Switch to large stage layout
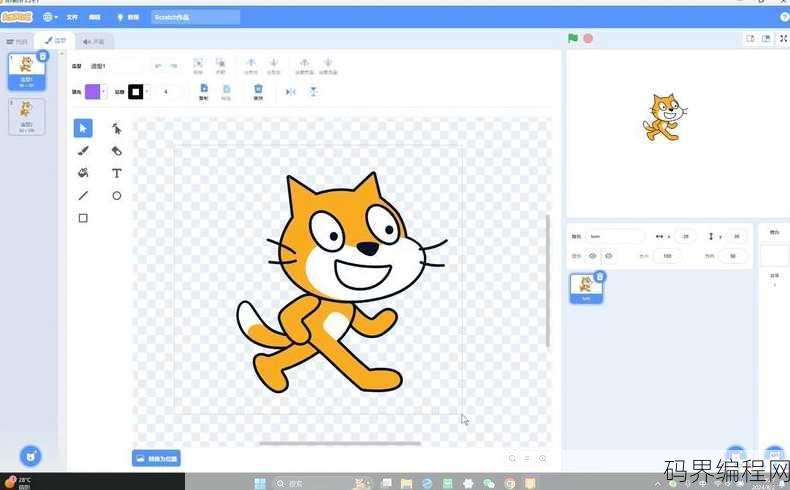The height and width of the screenshot is (490, 790). pos(766,39)
